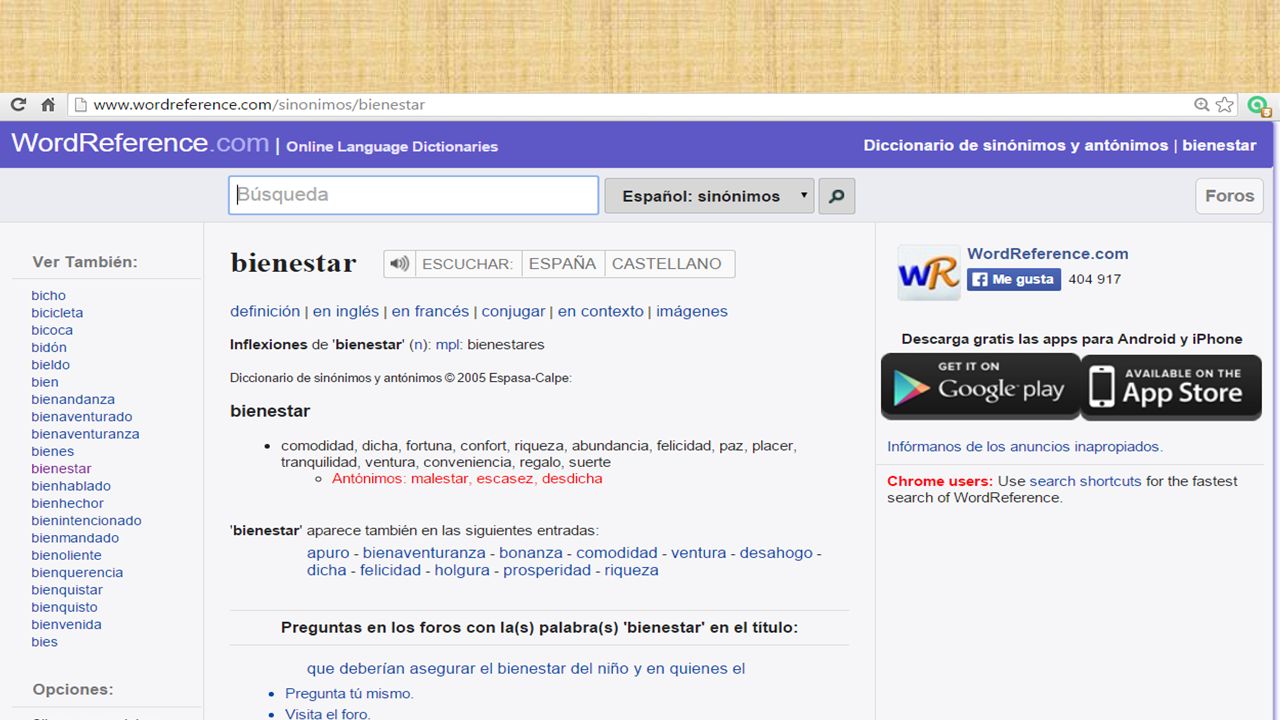Open the conjugar link

pos(513,311)
